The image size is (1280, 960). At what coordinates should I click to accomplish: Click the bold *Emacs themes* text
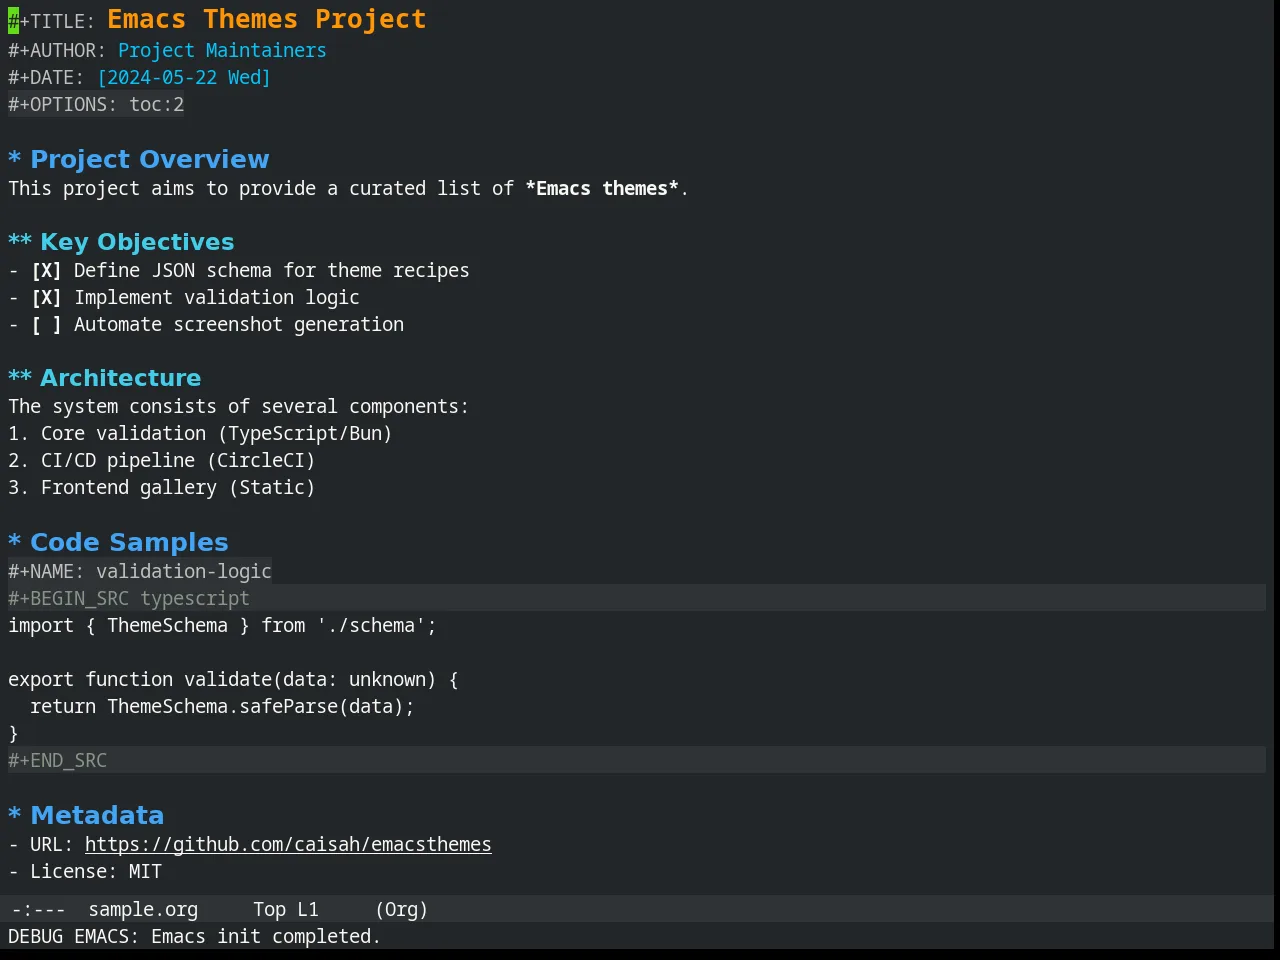point(602,189)
